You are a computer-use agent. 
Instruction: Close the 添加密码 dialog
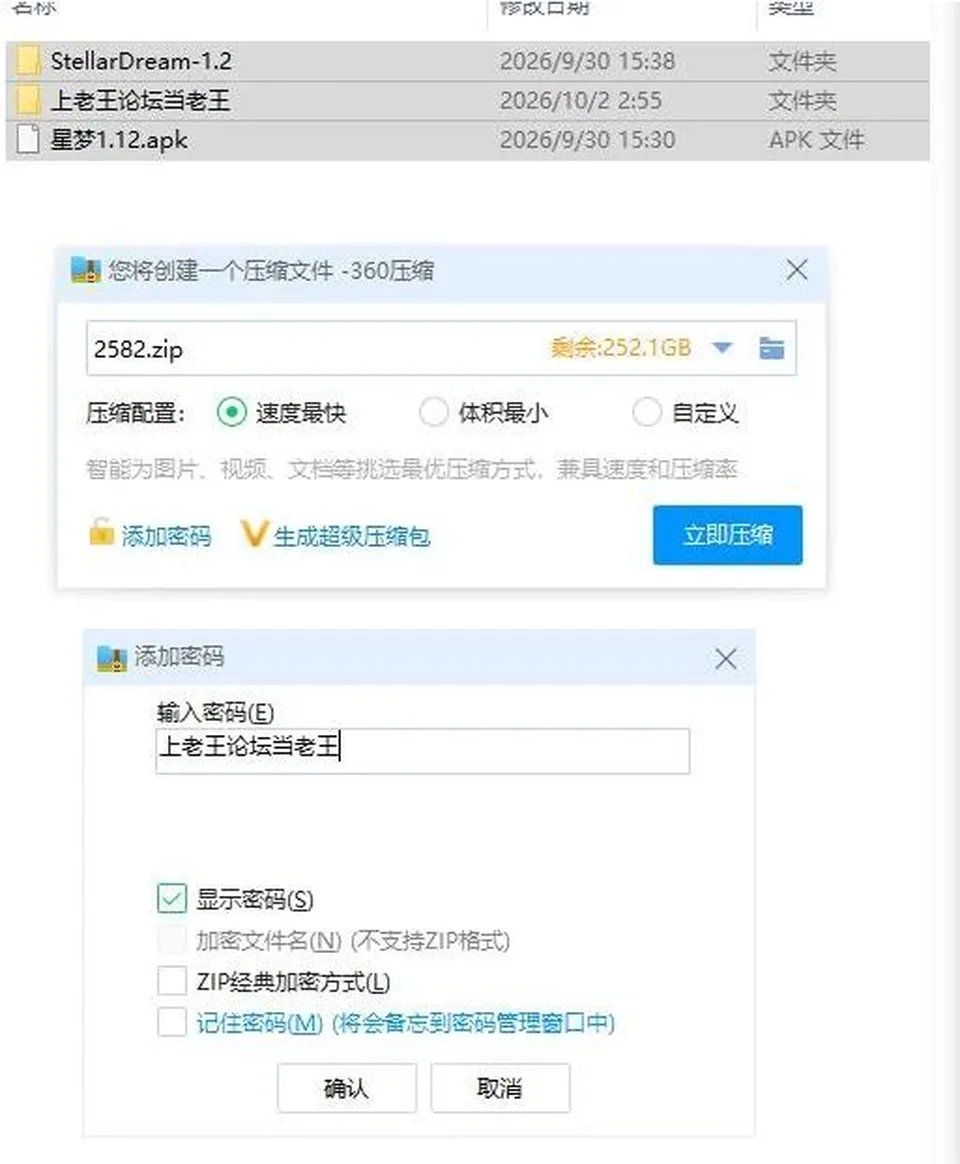click(x=725, y=658)
